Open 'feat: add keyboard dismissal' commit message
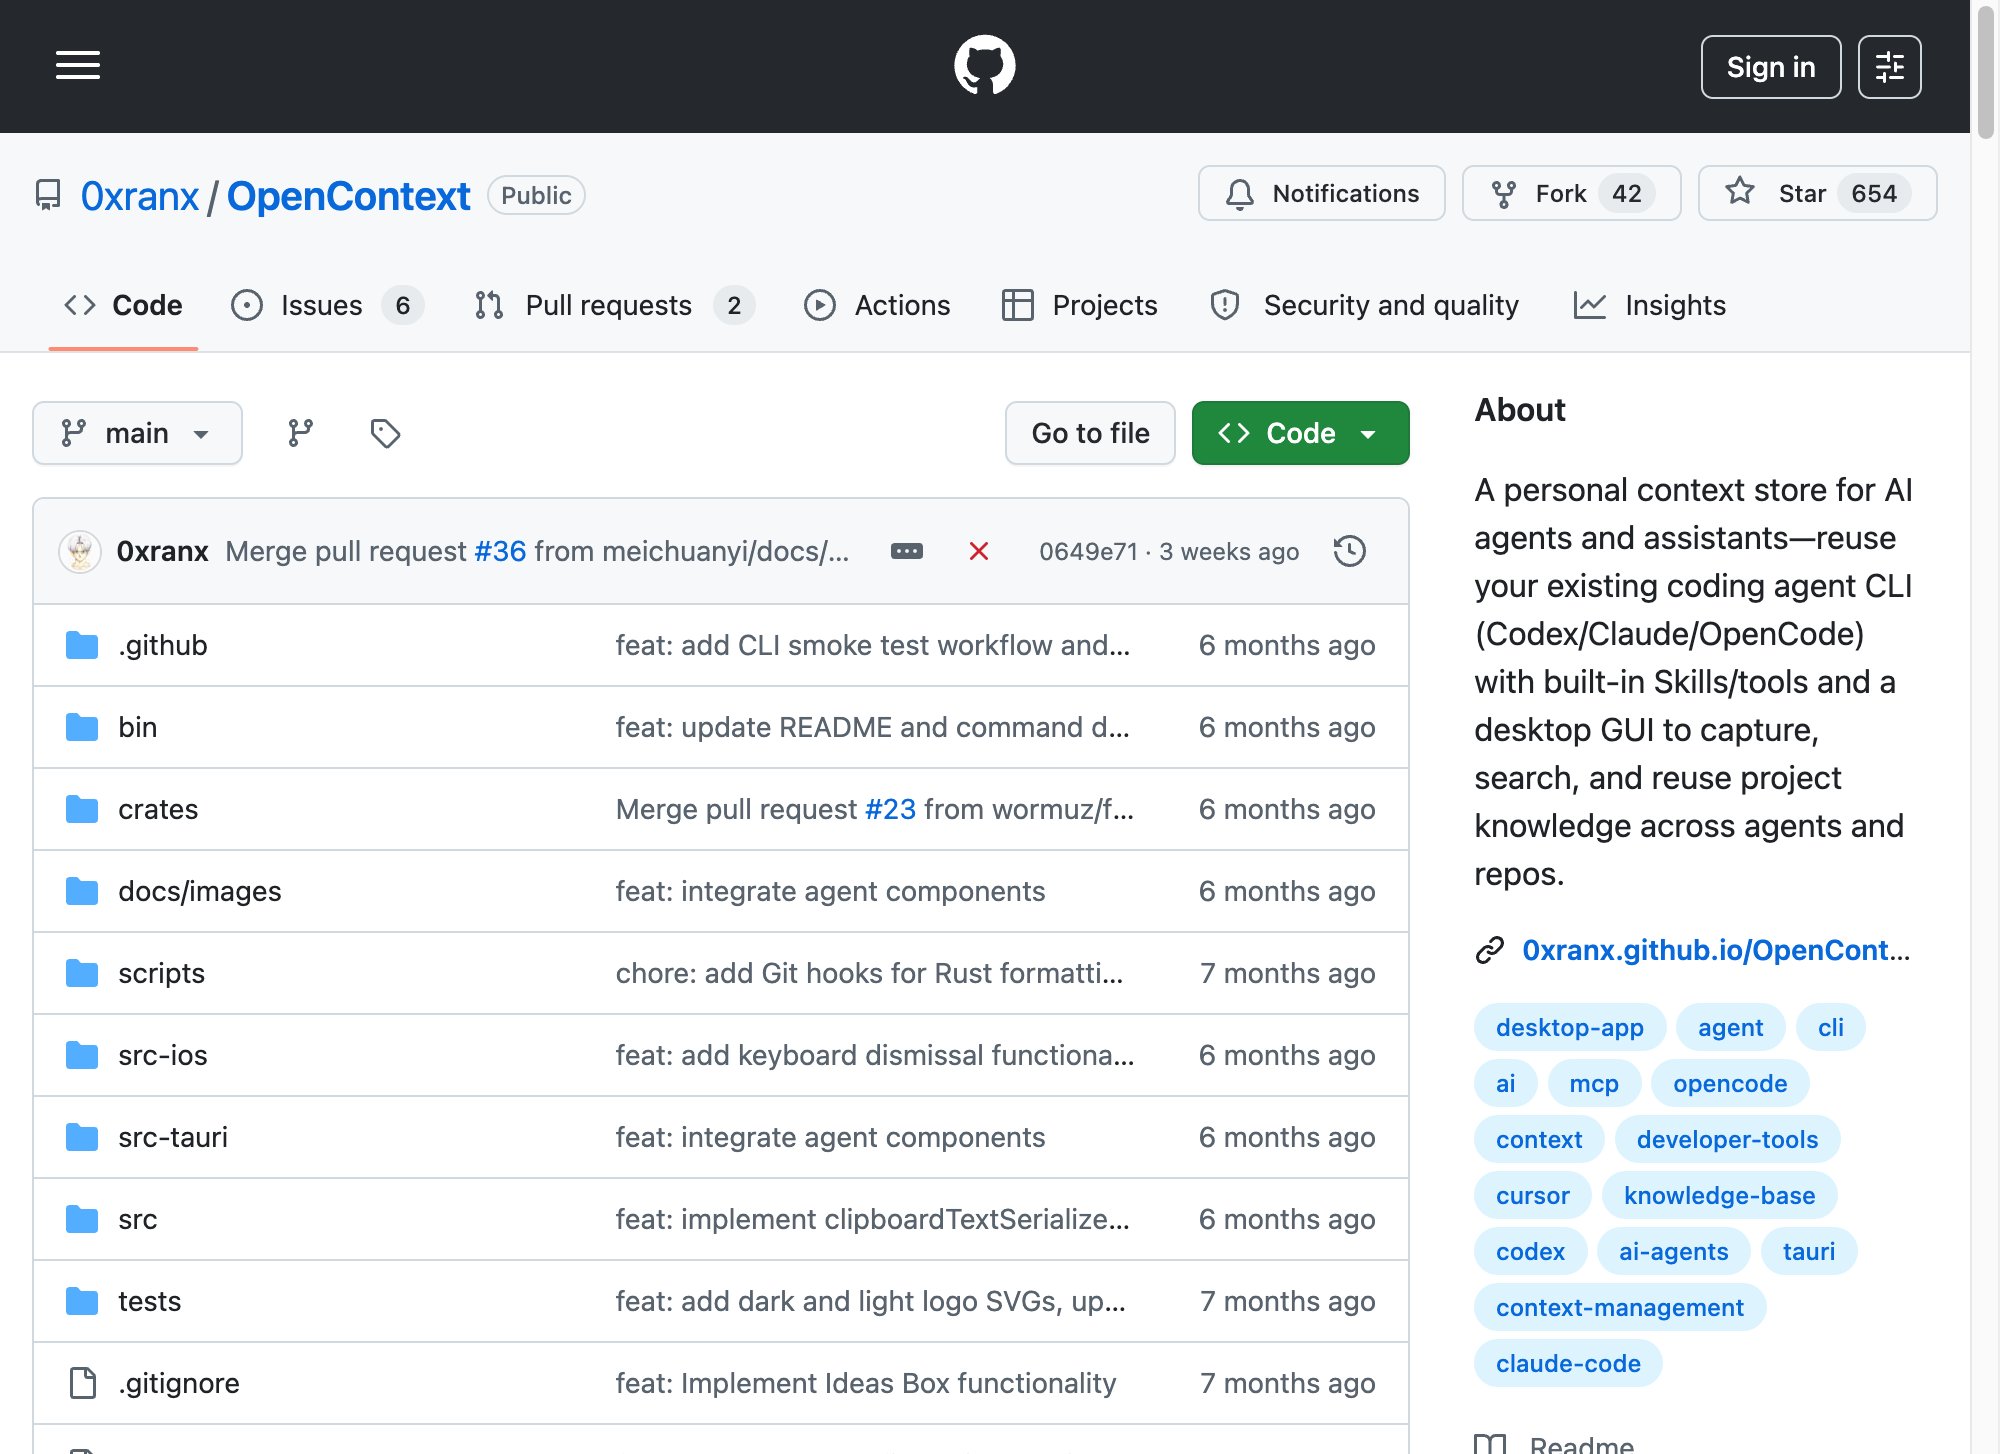Screen dimensions: 2000x1454 point(875,1055)
